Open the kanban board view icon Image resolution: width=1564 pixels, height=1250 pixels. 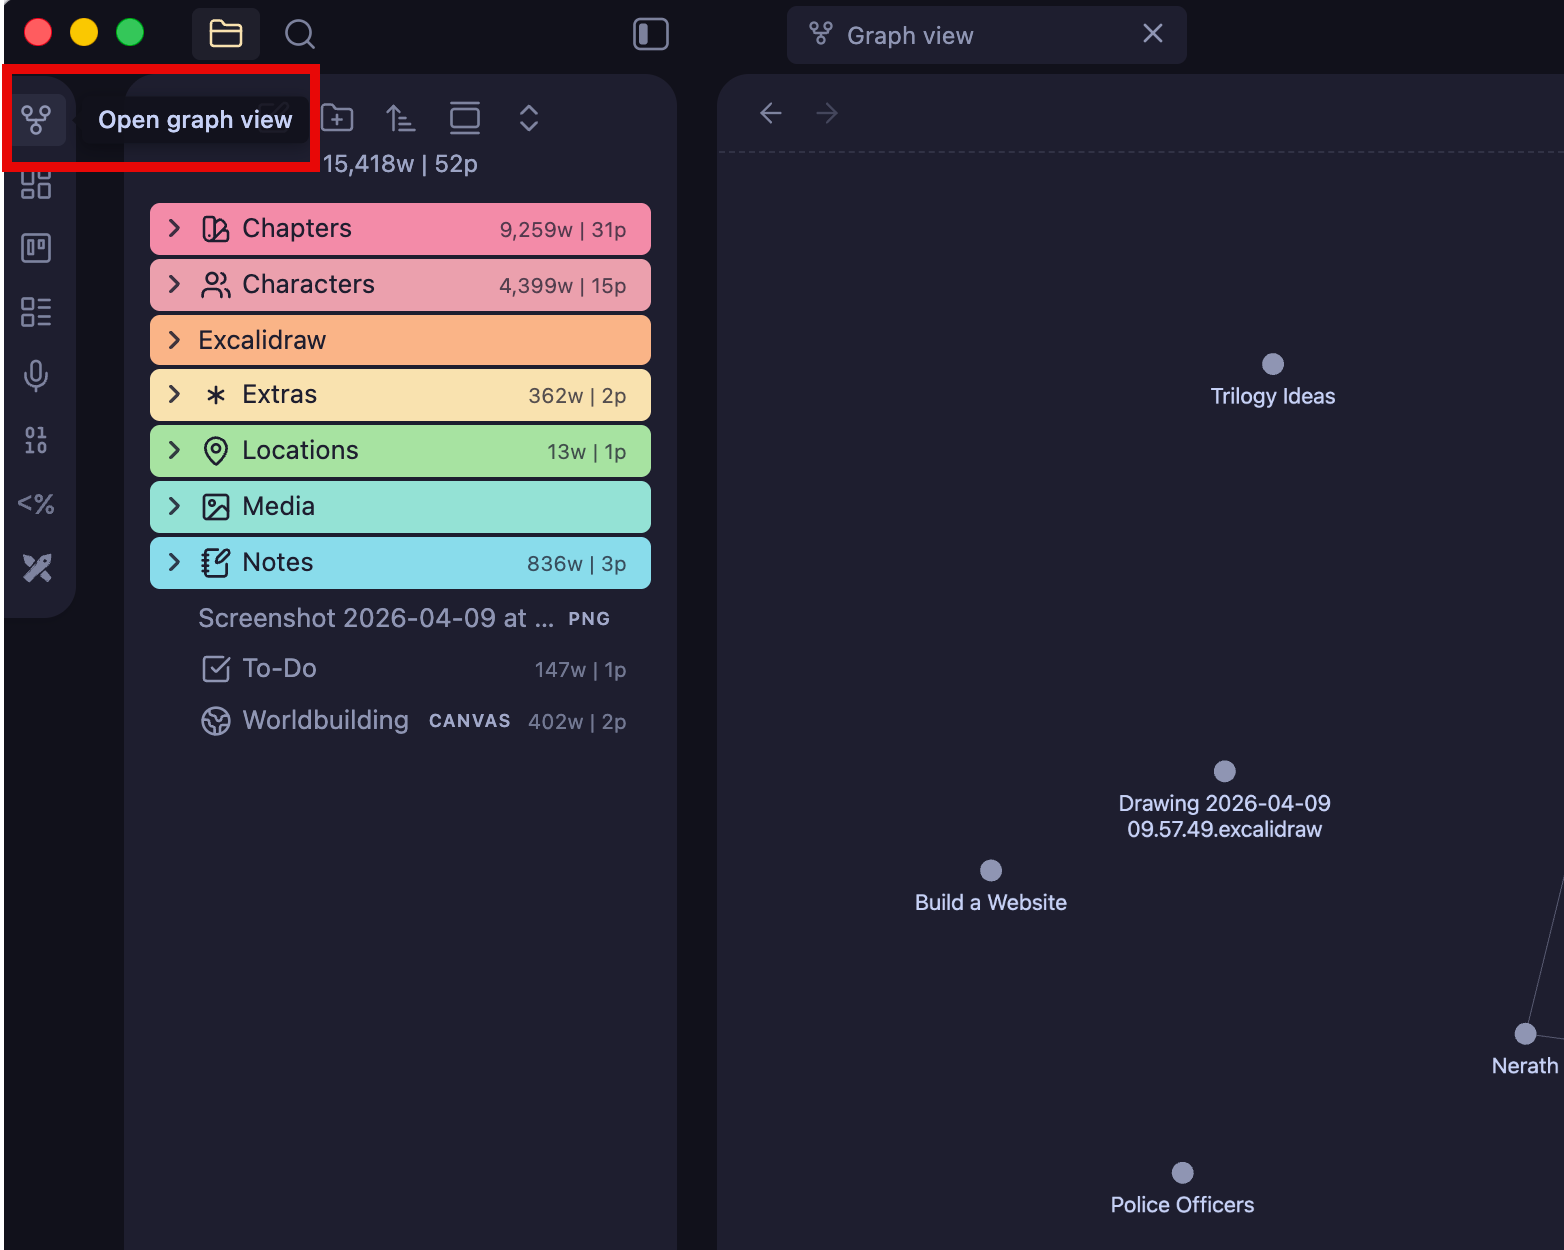36,248
